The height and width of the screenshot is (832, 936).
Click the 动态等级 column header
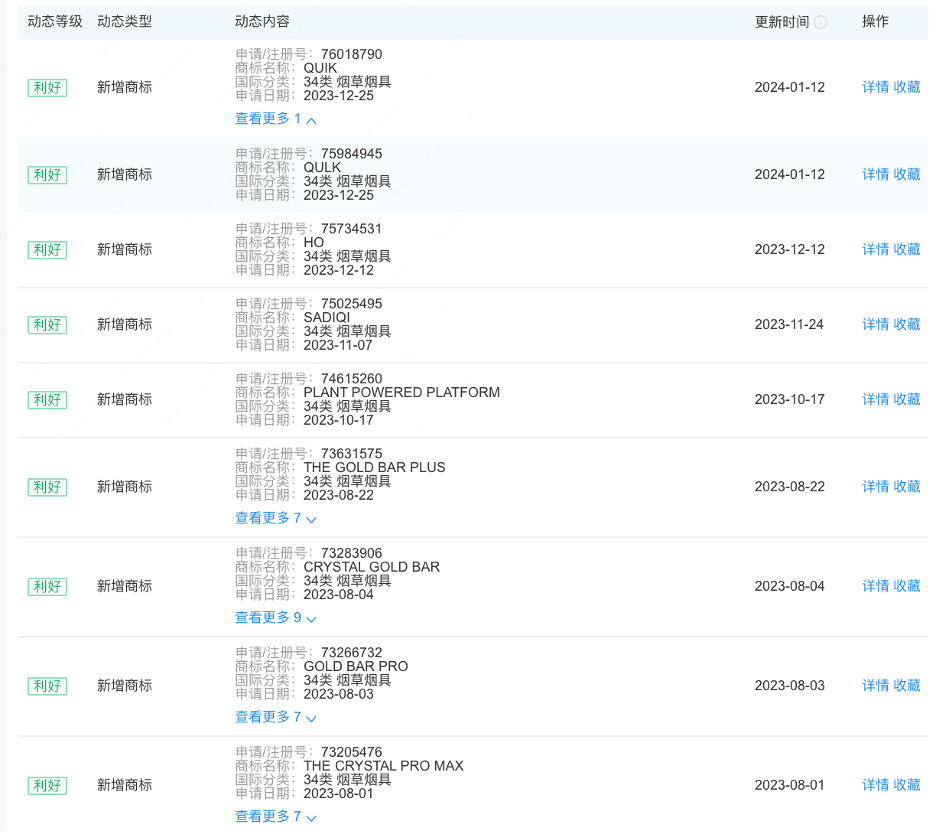(55, 22)
